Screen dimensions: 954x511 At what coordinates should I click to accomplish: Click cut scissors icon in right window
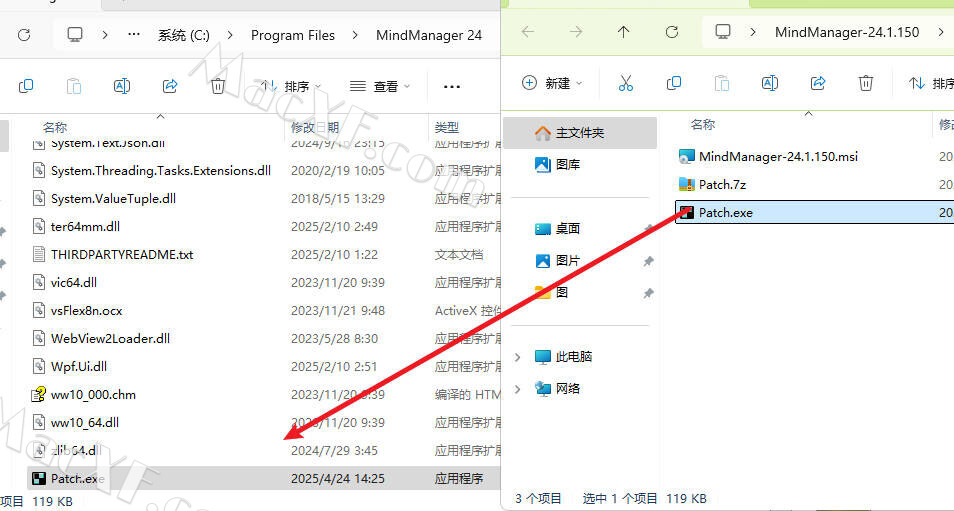[625, 83]
